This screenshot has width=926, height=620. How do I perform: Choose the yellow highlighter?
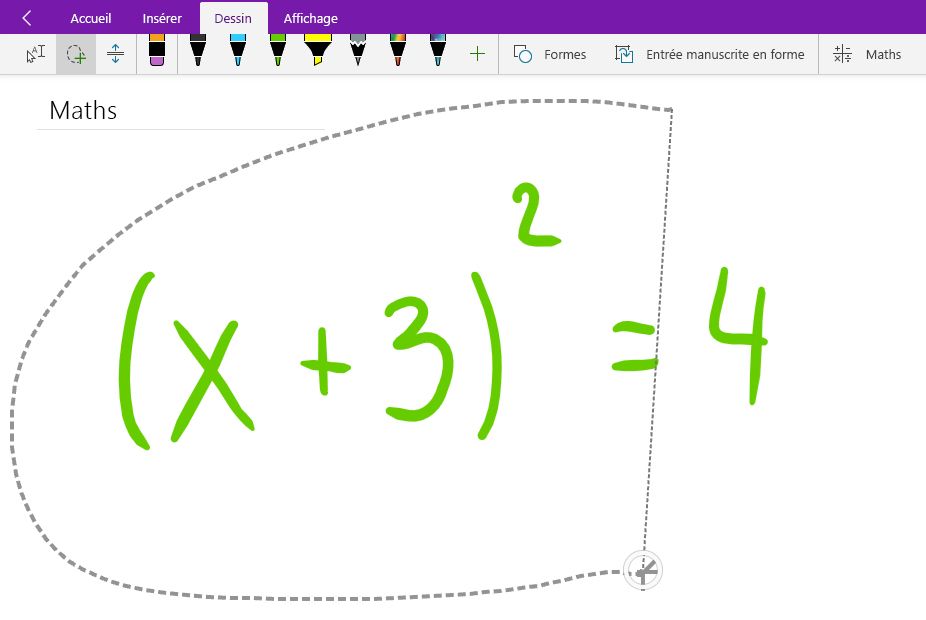318,51
